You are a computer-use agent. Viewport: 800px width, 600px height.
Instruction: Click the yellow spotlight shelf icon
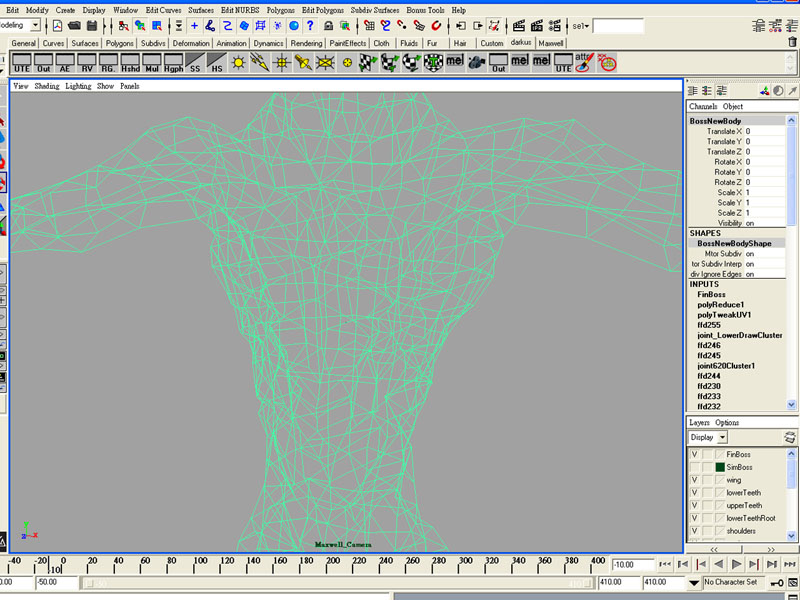[303, 63]
